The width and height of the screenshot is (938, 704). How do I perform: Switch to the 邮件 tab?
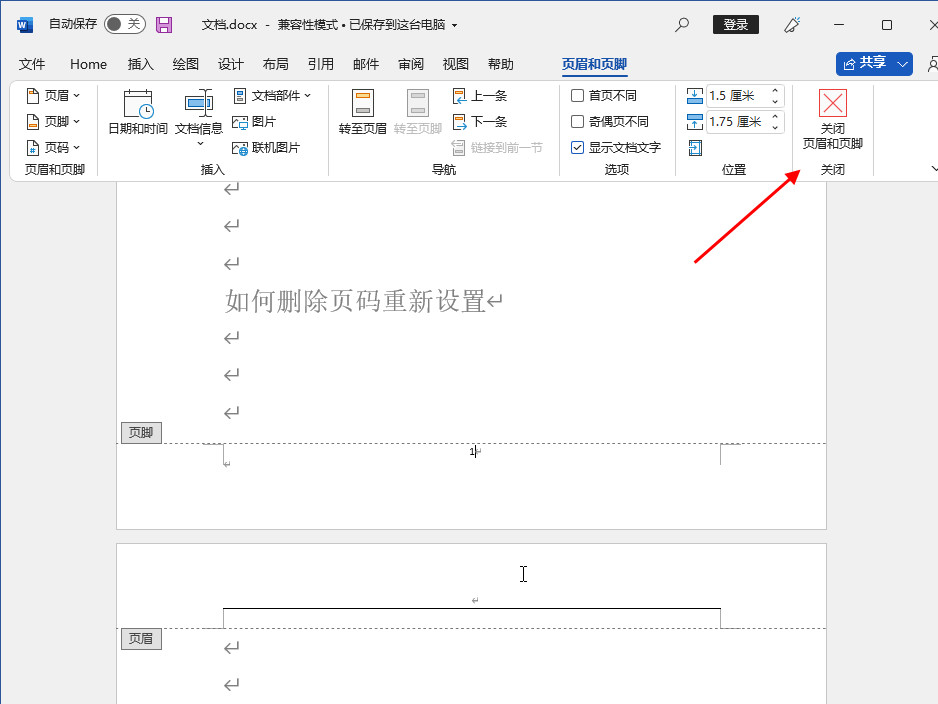point(366,64)
